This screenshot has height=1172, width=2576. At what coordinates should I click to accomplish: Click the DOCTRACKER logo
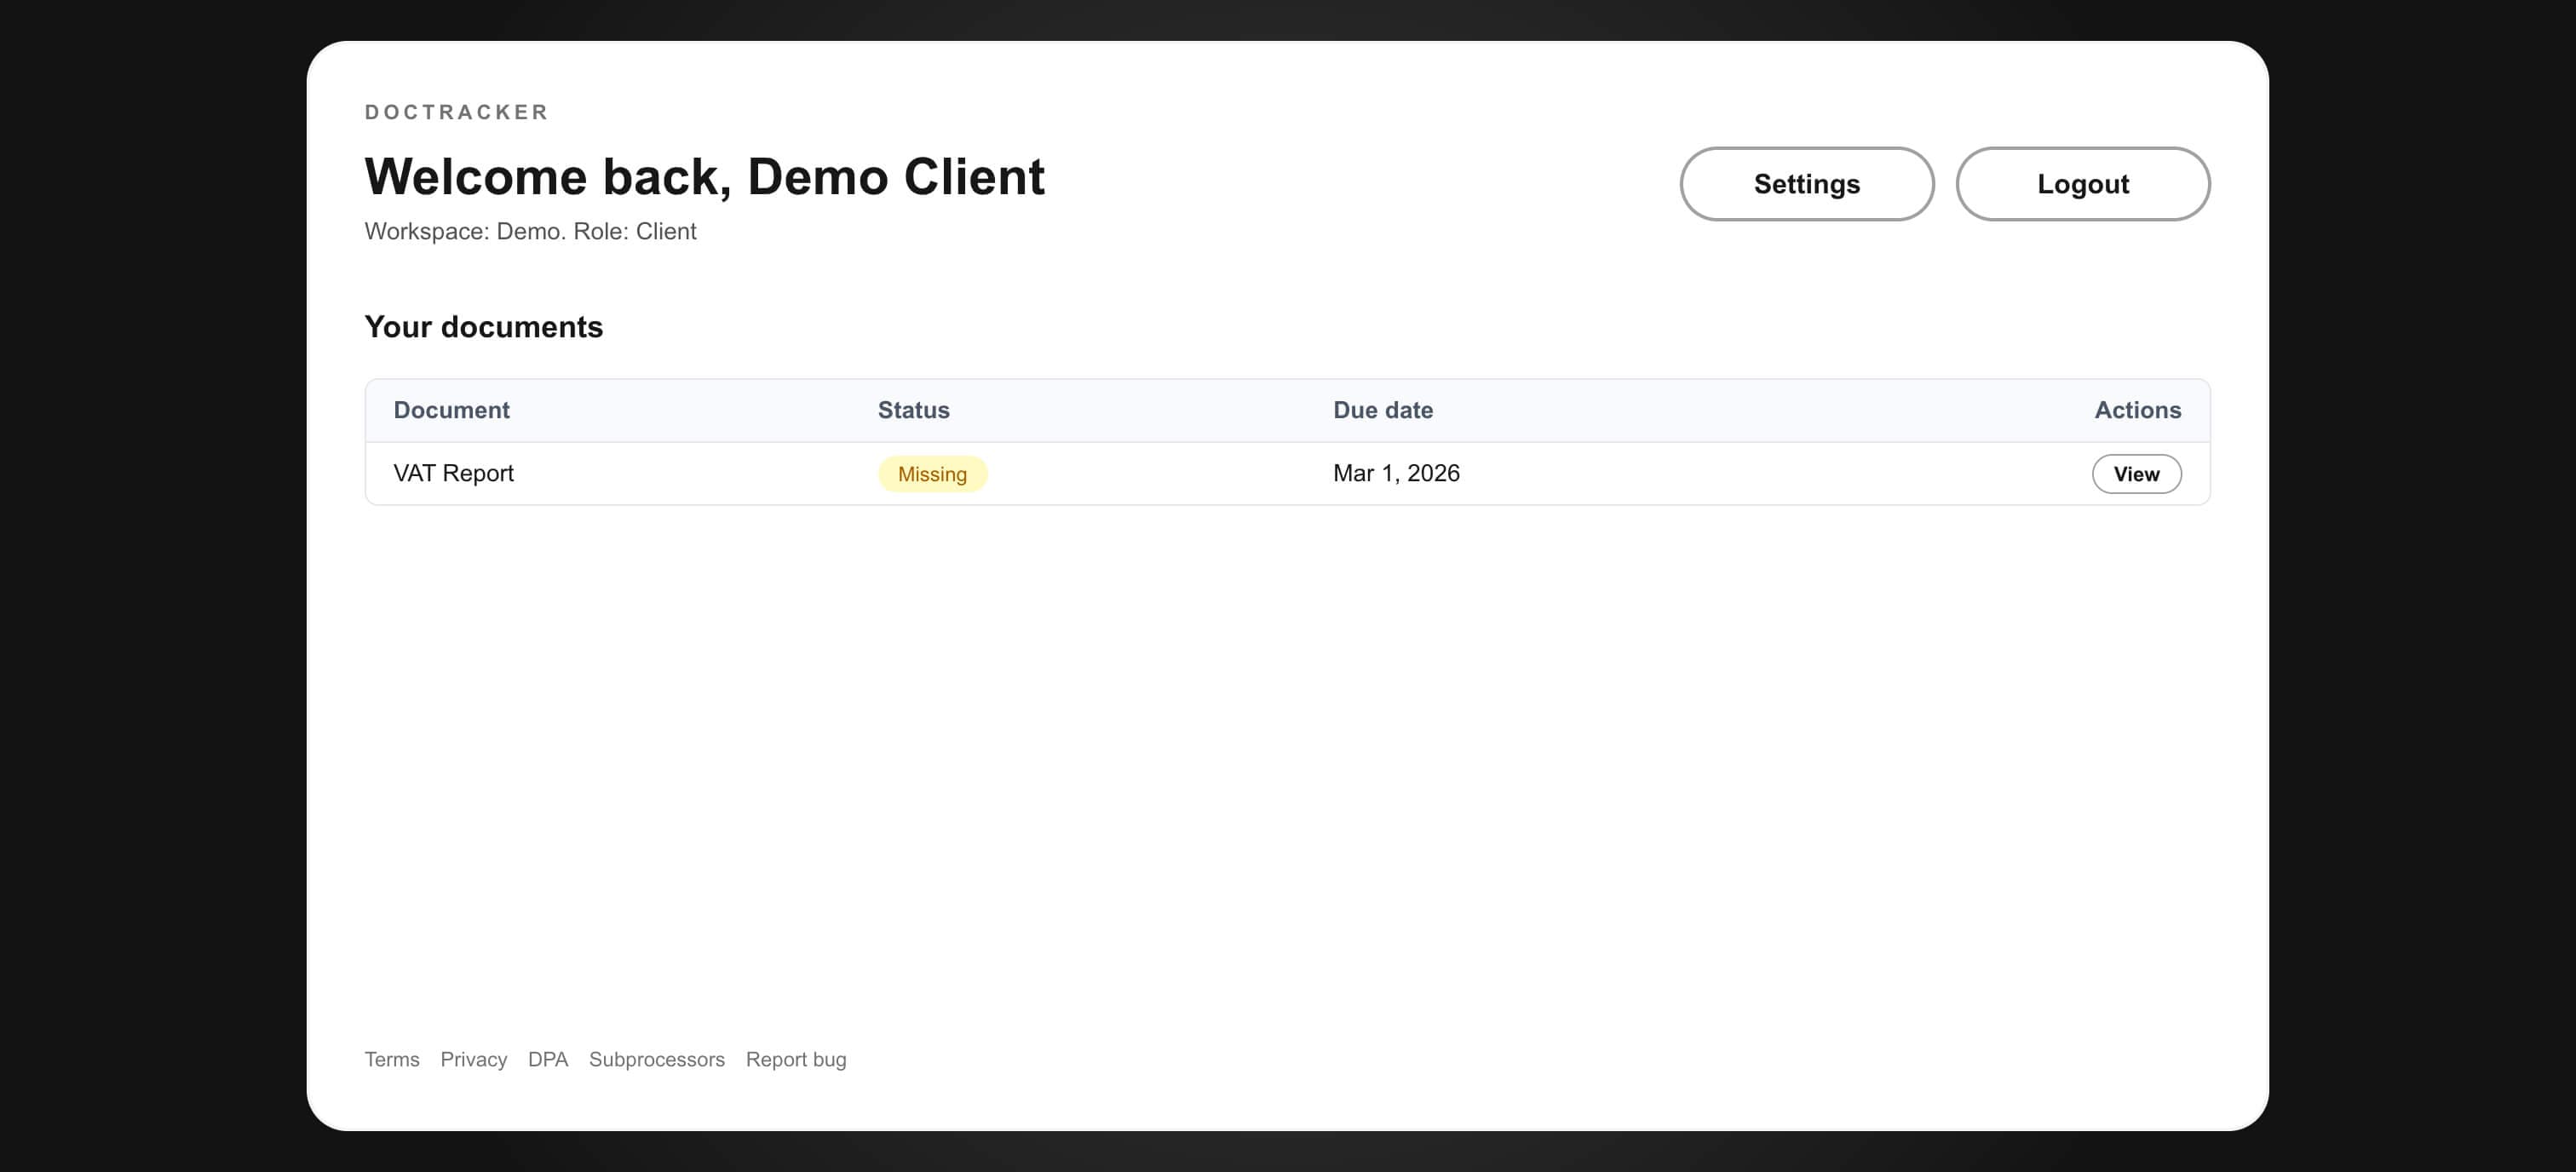pyautogui.click(x=456, y=112)
